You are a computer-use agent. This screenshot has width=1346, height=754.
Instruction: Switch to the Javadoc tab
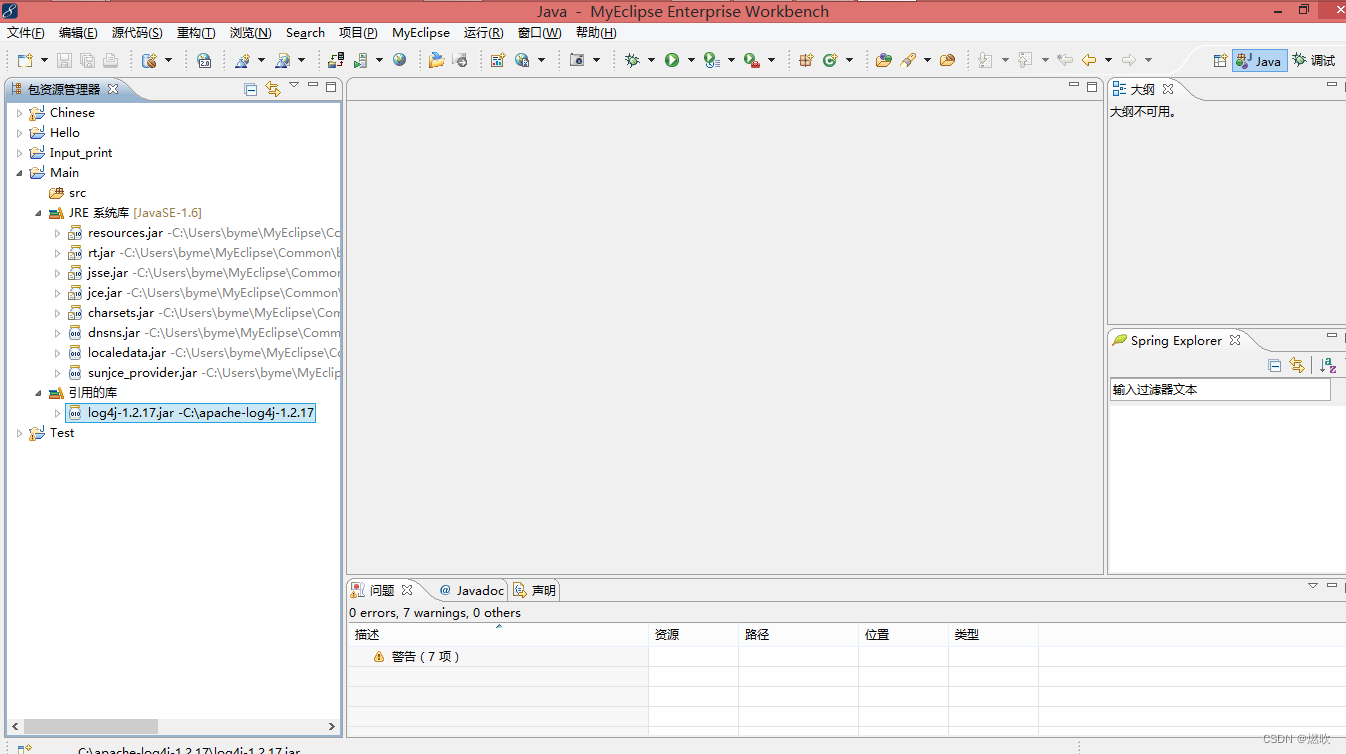[472, 591]
